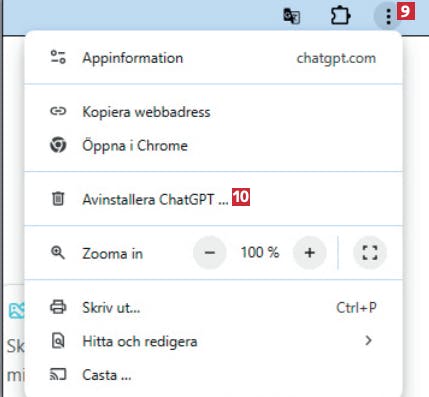
Task: Toggle fullscreen mode with the square-corners button
Action: pyautogui.click(x=370, y=253)
